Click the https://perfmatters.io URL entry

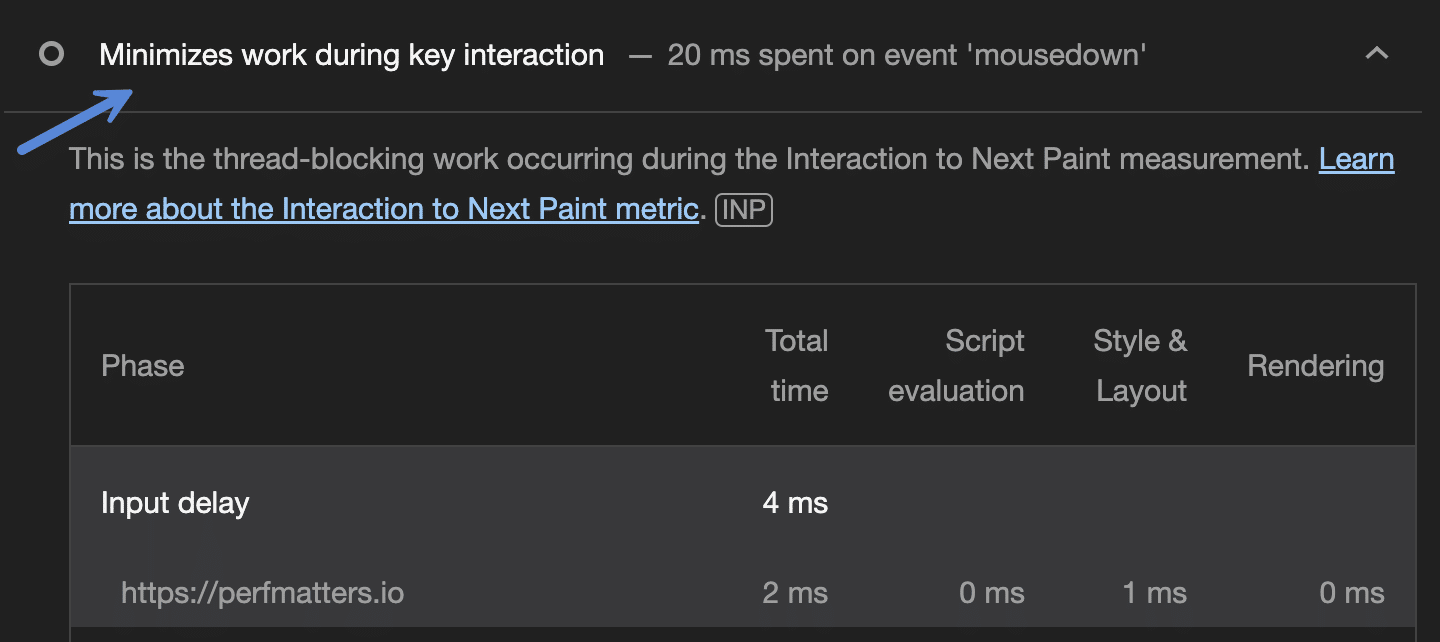tap(262, 593)
